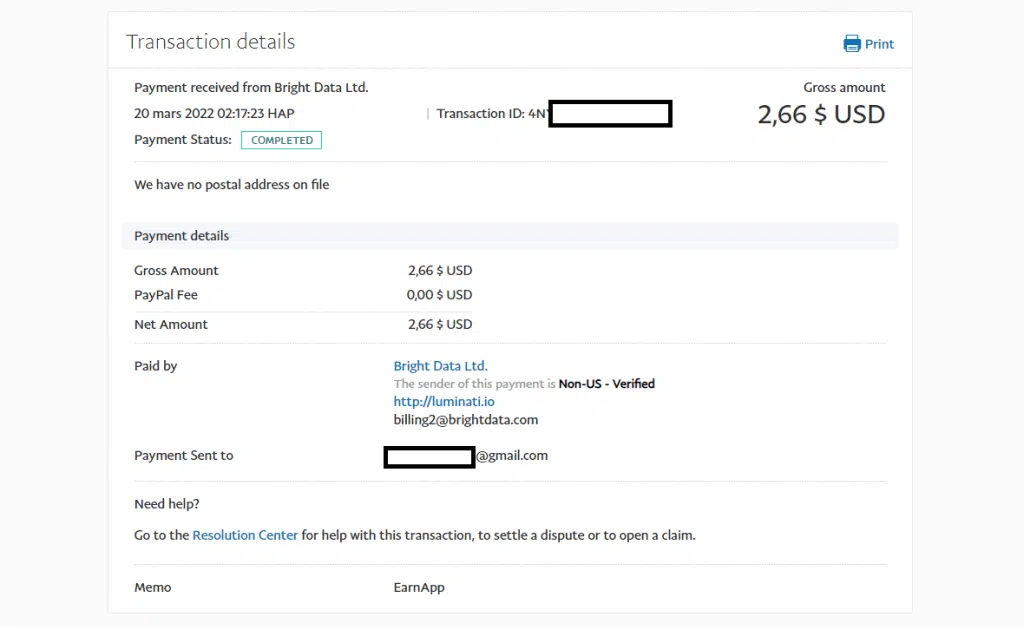Open the Bright Data Ltd. payer link
Screen dimensions: 1024x630
pyautogui.click(x=440, y=366)
